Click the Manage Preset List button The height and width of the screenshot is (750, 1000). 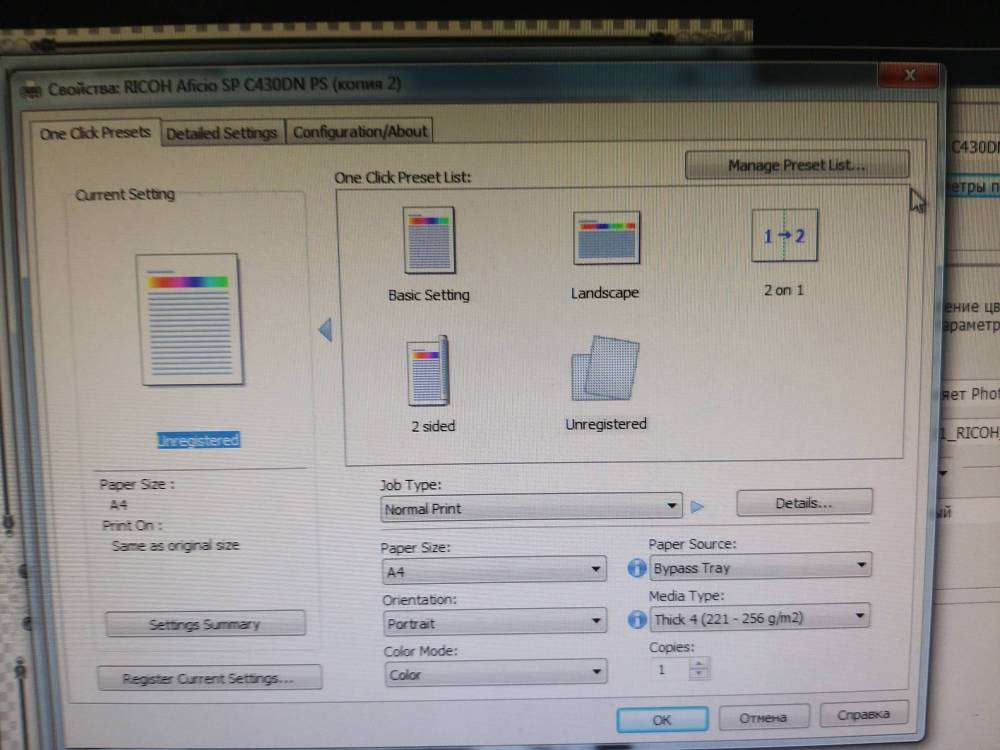point(796,165)
